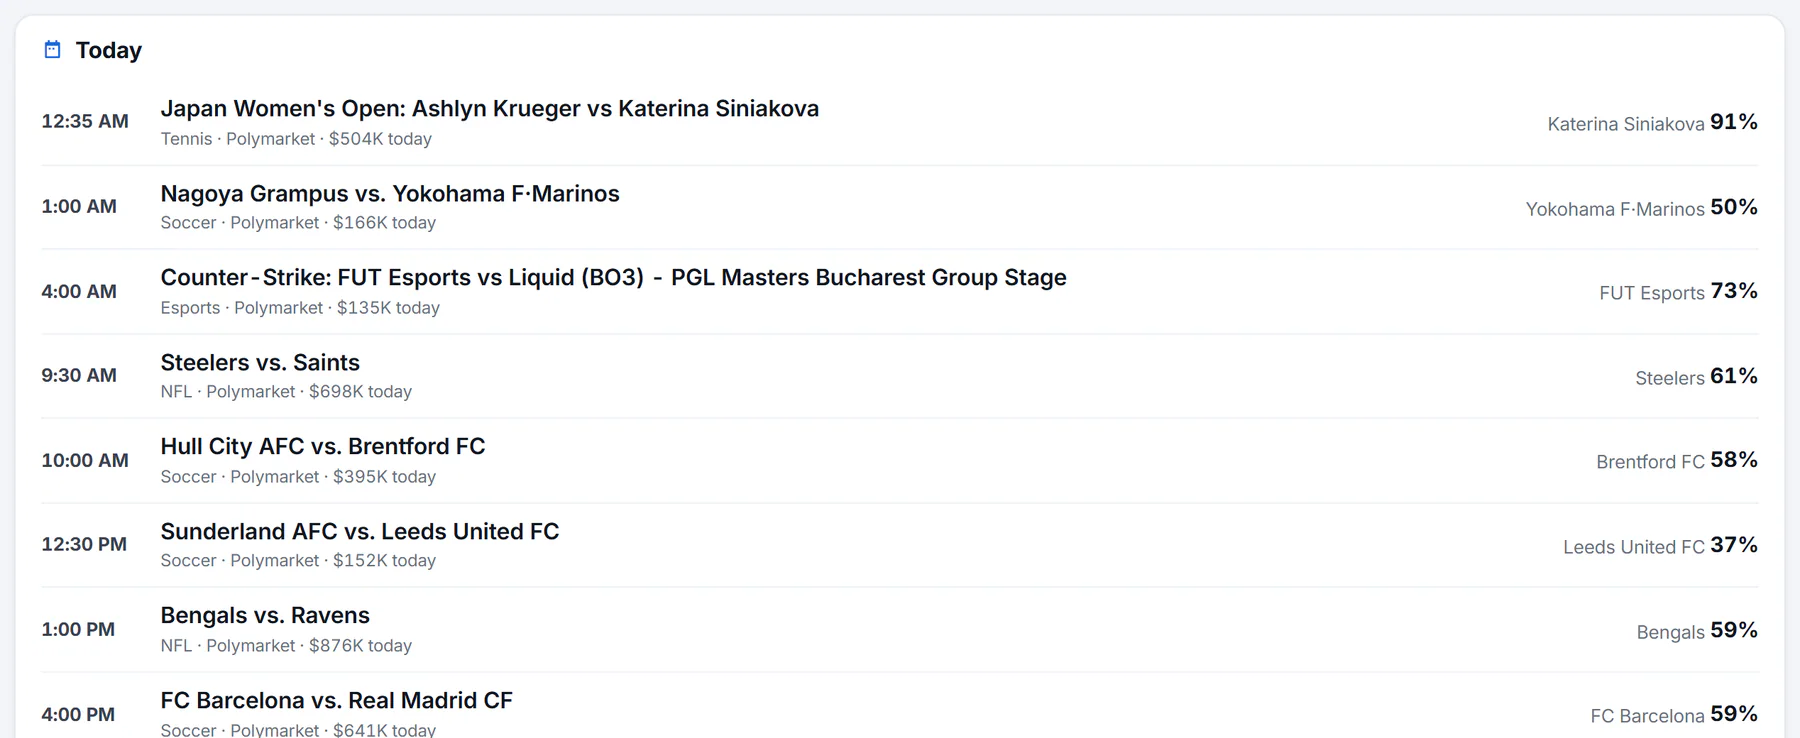Click the 12:35 AM time label

pyautogui.click(x=85, y=121)
